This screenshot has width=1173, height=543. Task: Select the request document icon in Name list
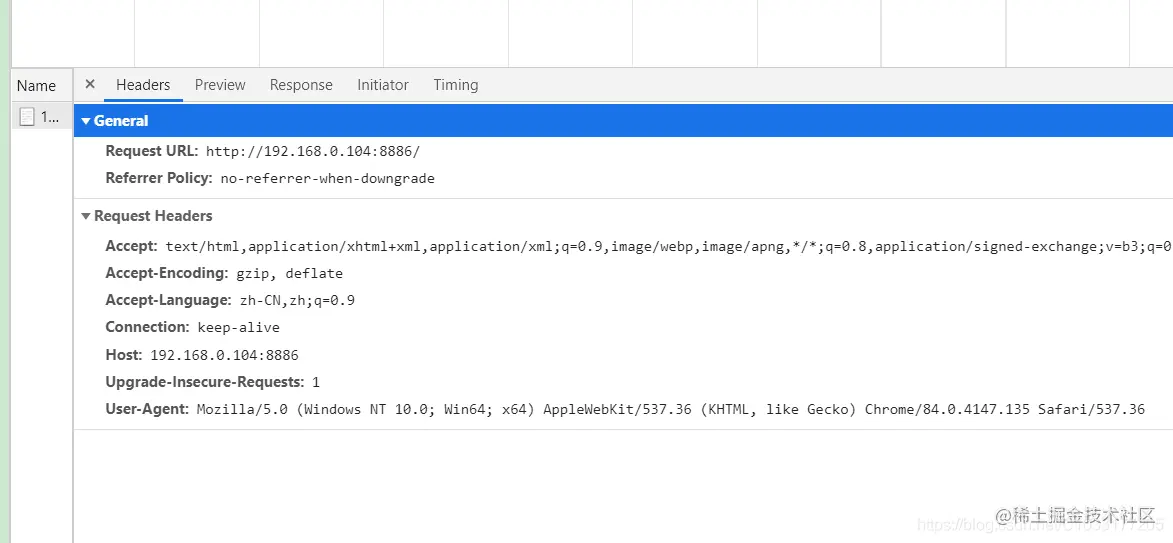click(27, 117)
